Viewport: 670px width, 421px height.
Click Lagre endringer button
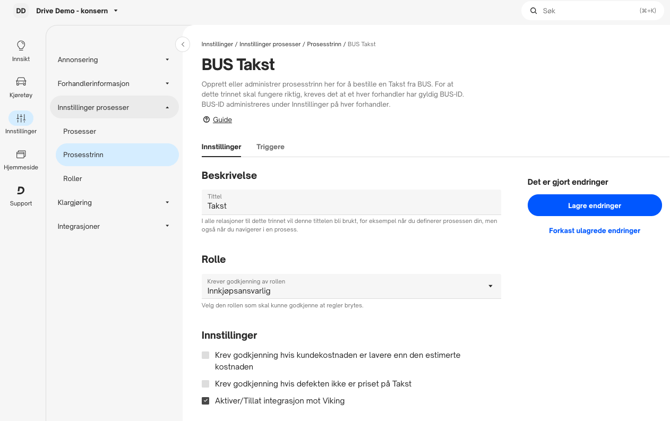[594, 206]
